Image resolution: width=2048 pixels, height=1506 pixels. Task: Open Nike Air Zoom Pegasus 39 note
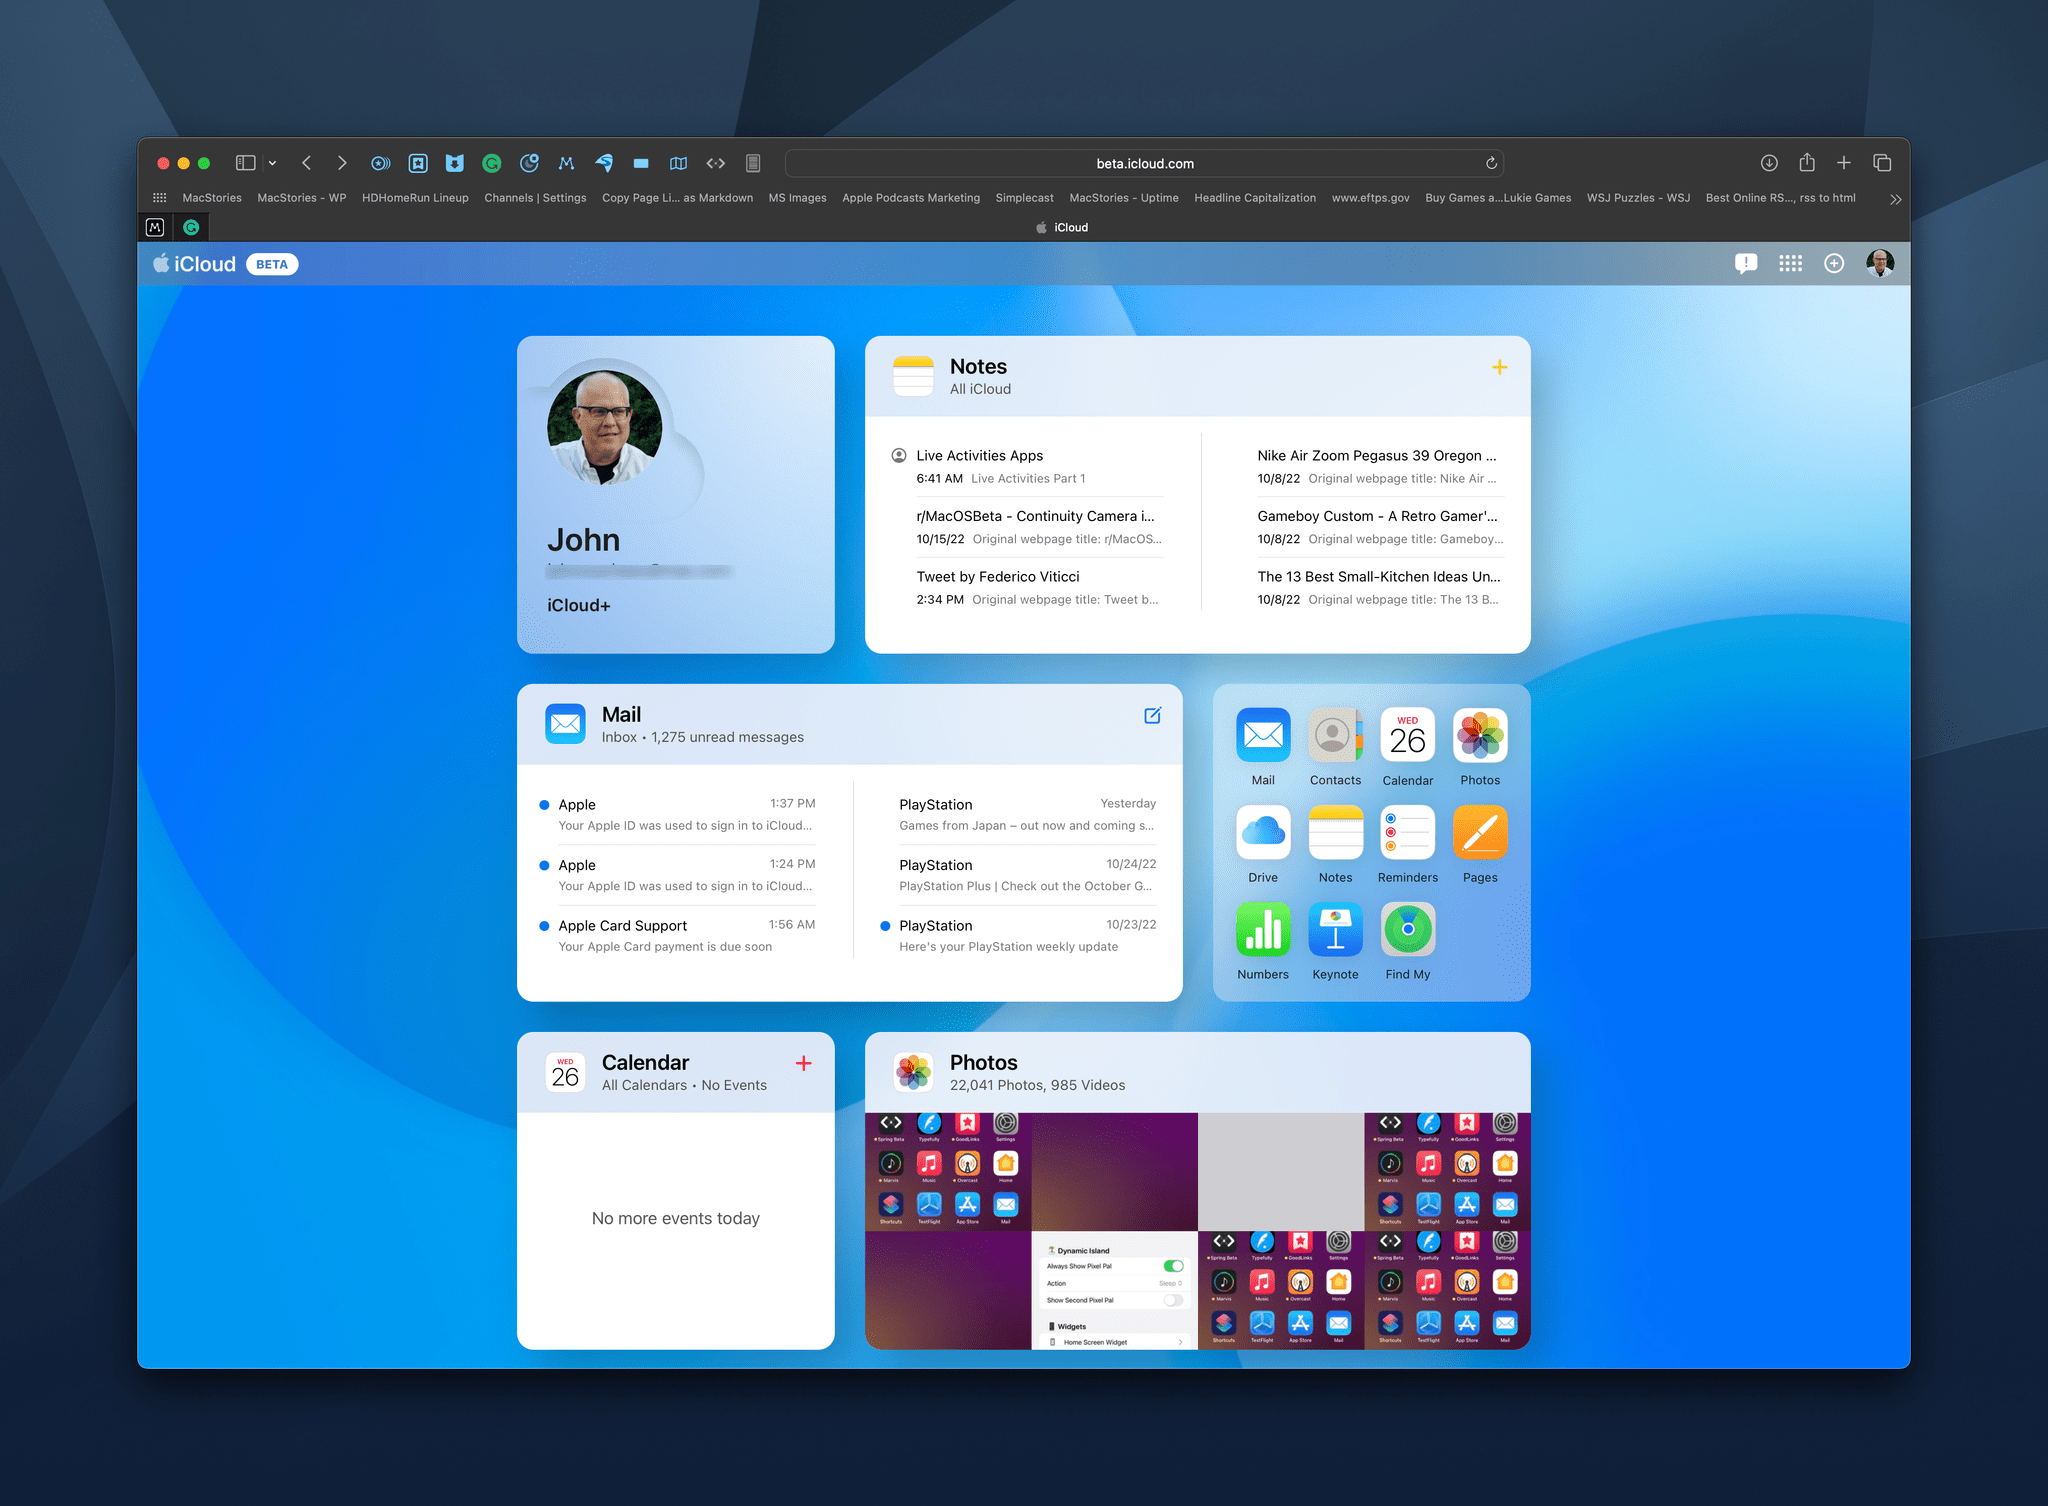coord(1381,467)
